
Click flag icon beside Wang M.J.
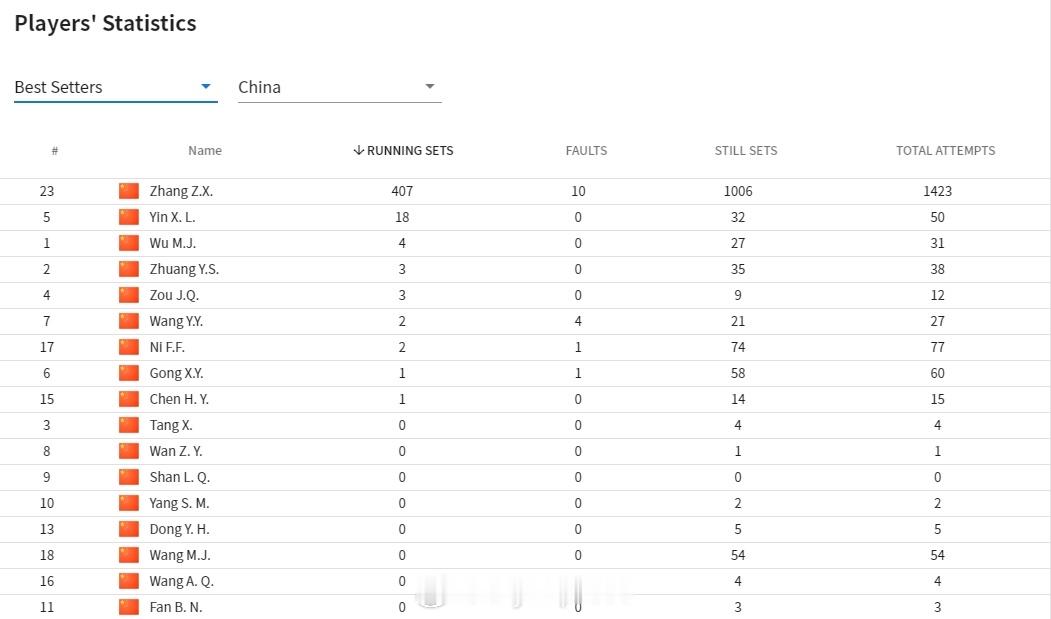point(129,555)
